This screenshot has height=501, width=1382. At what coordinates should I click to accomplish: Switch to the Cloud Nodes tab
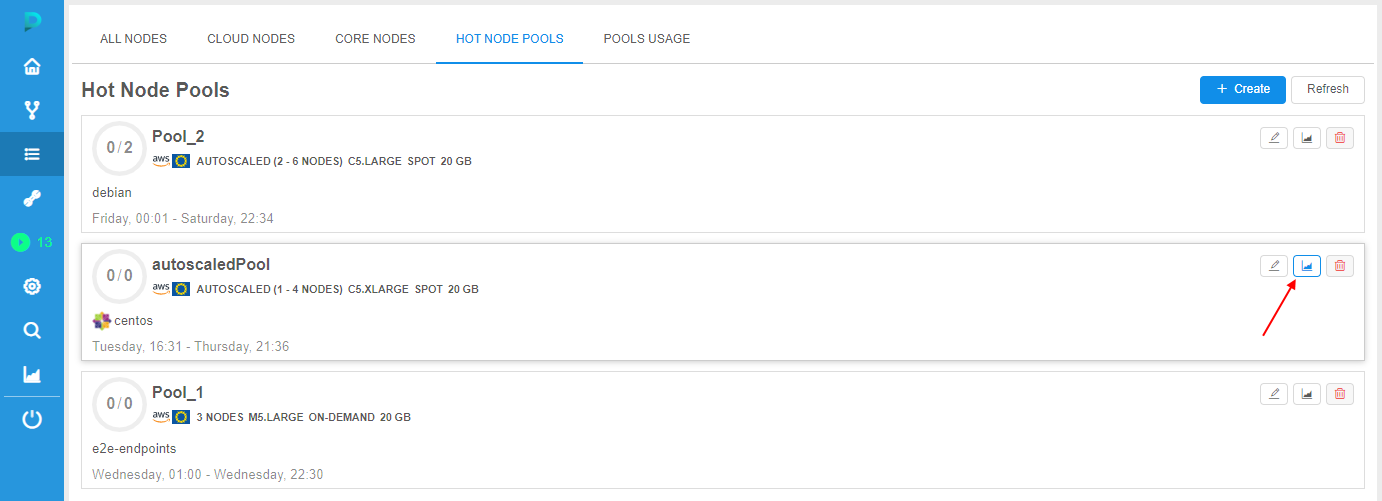pos(251,39)
